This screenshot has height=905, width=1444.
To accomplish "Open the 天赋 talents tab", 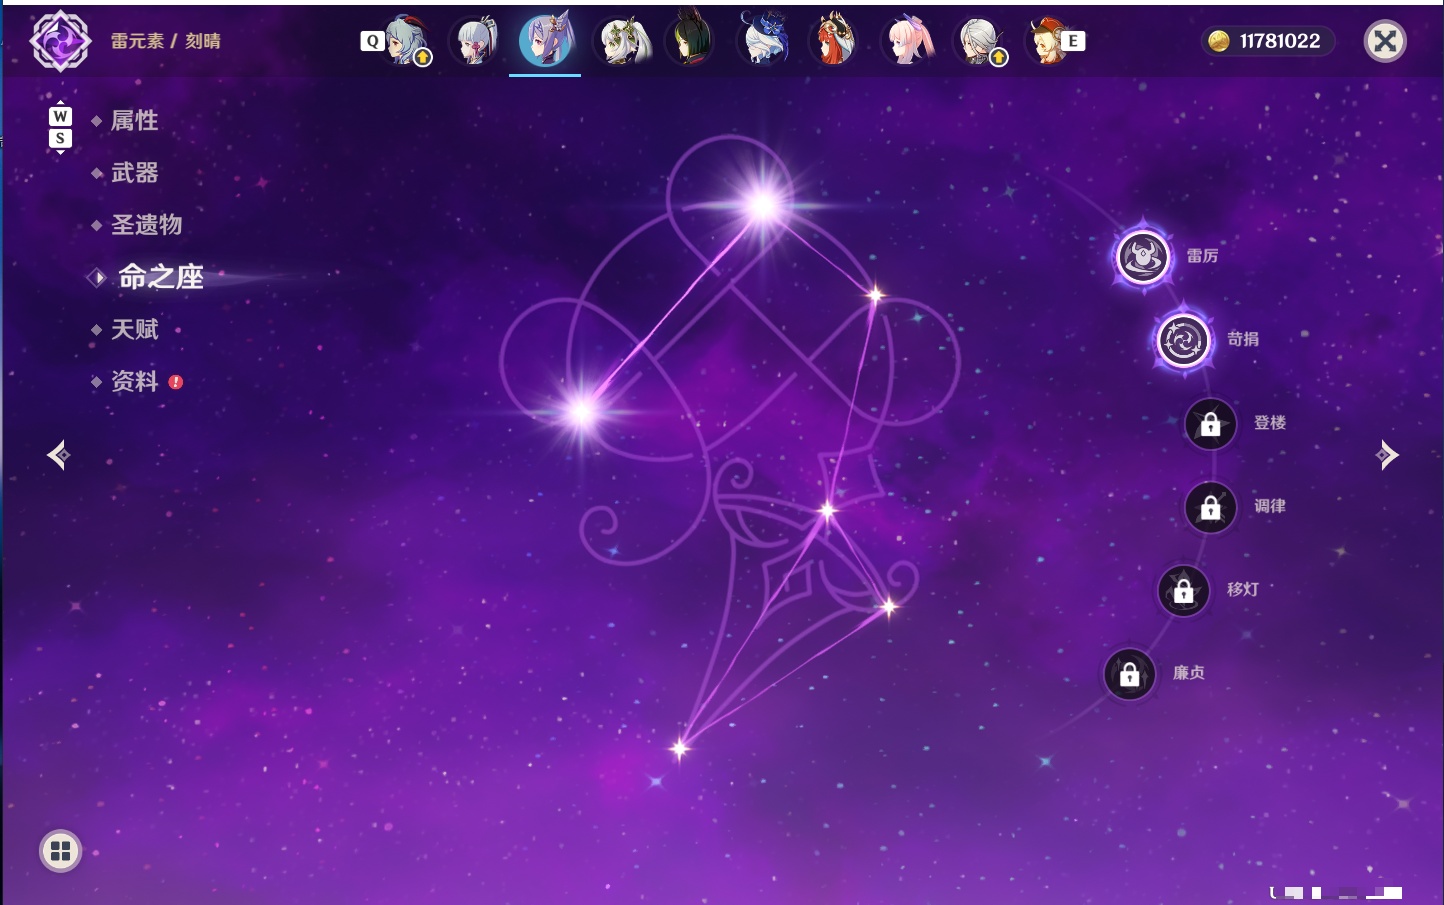I will pos(134,329).
